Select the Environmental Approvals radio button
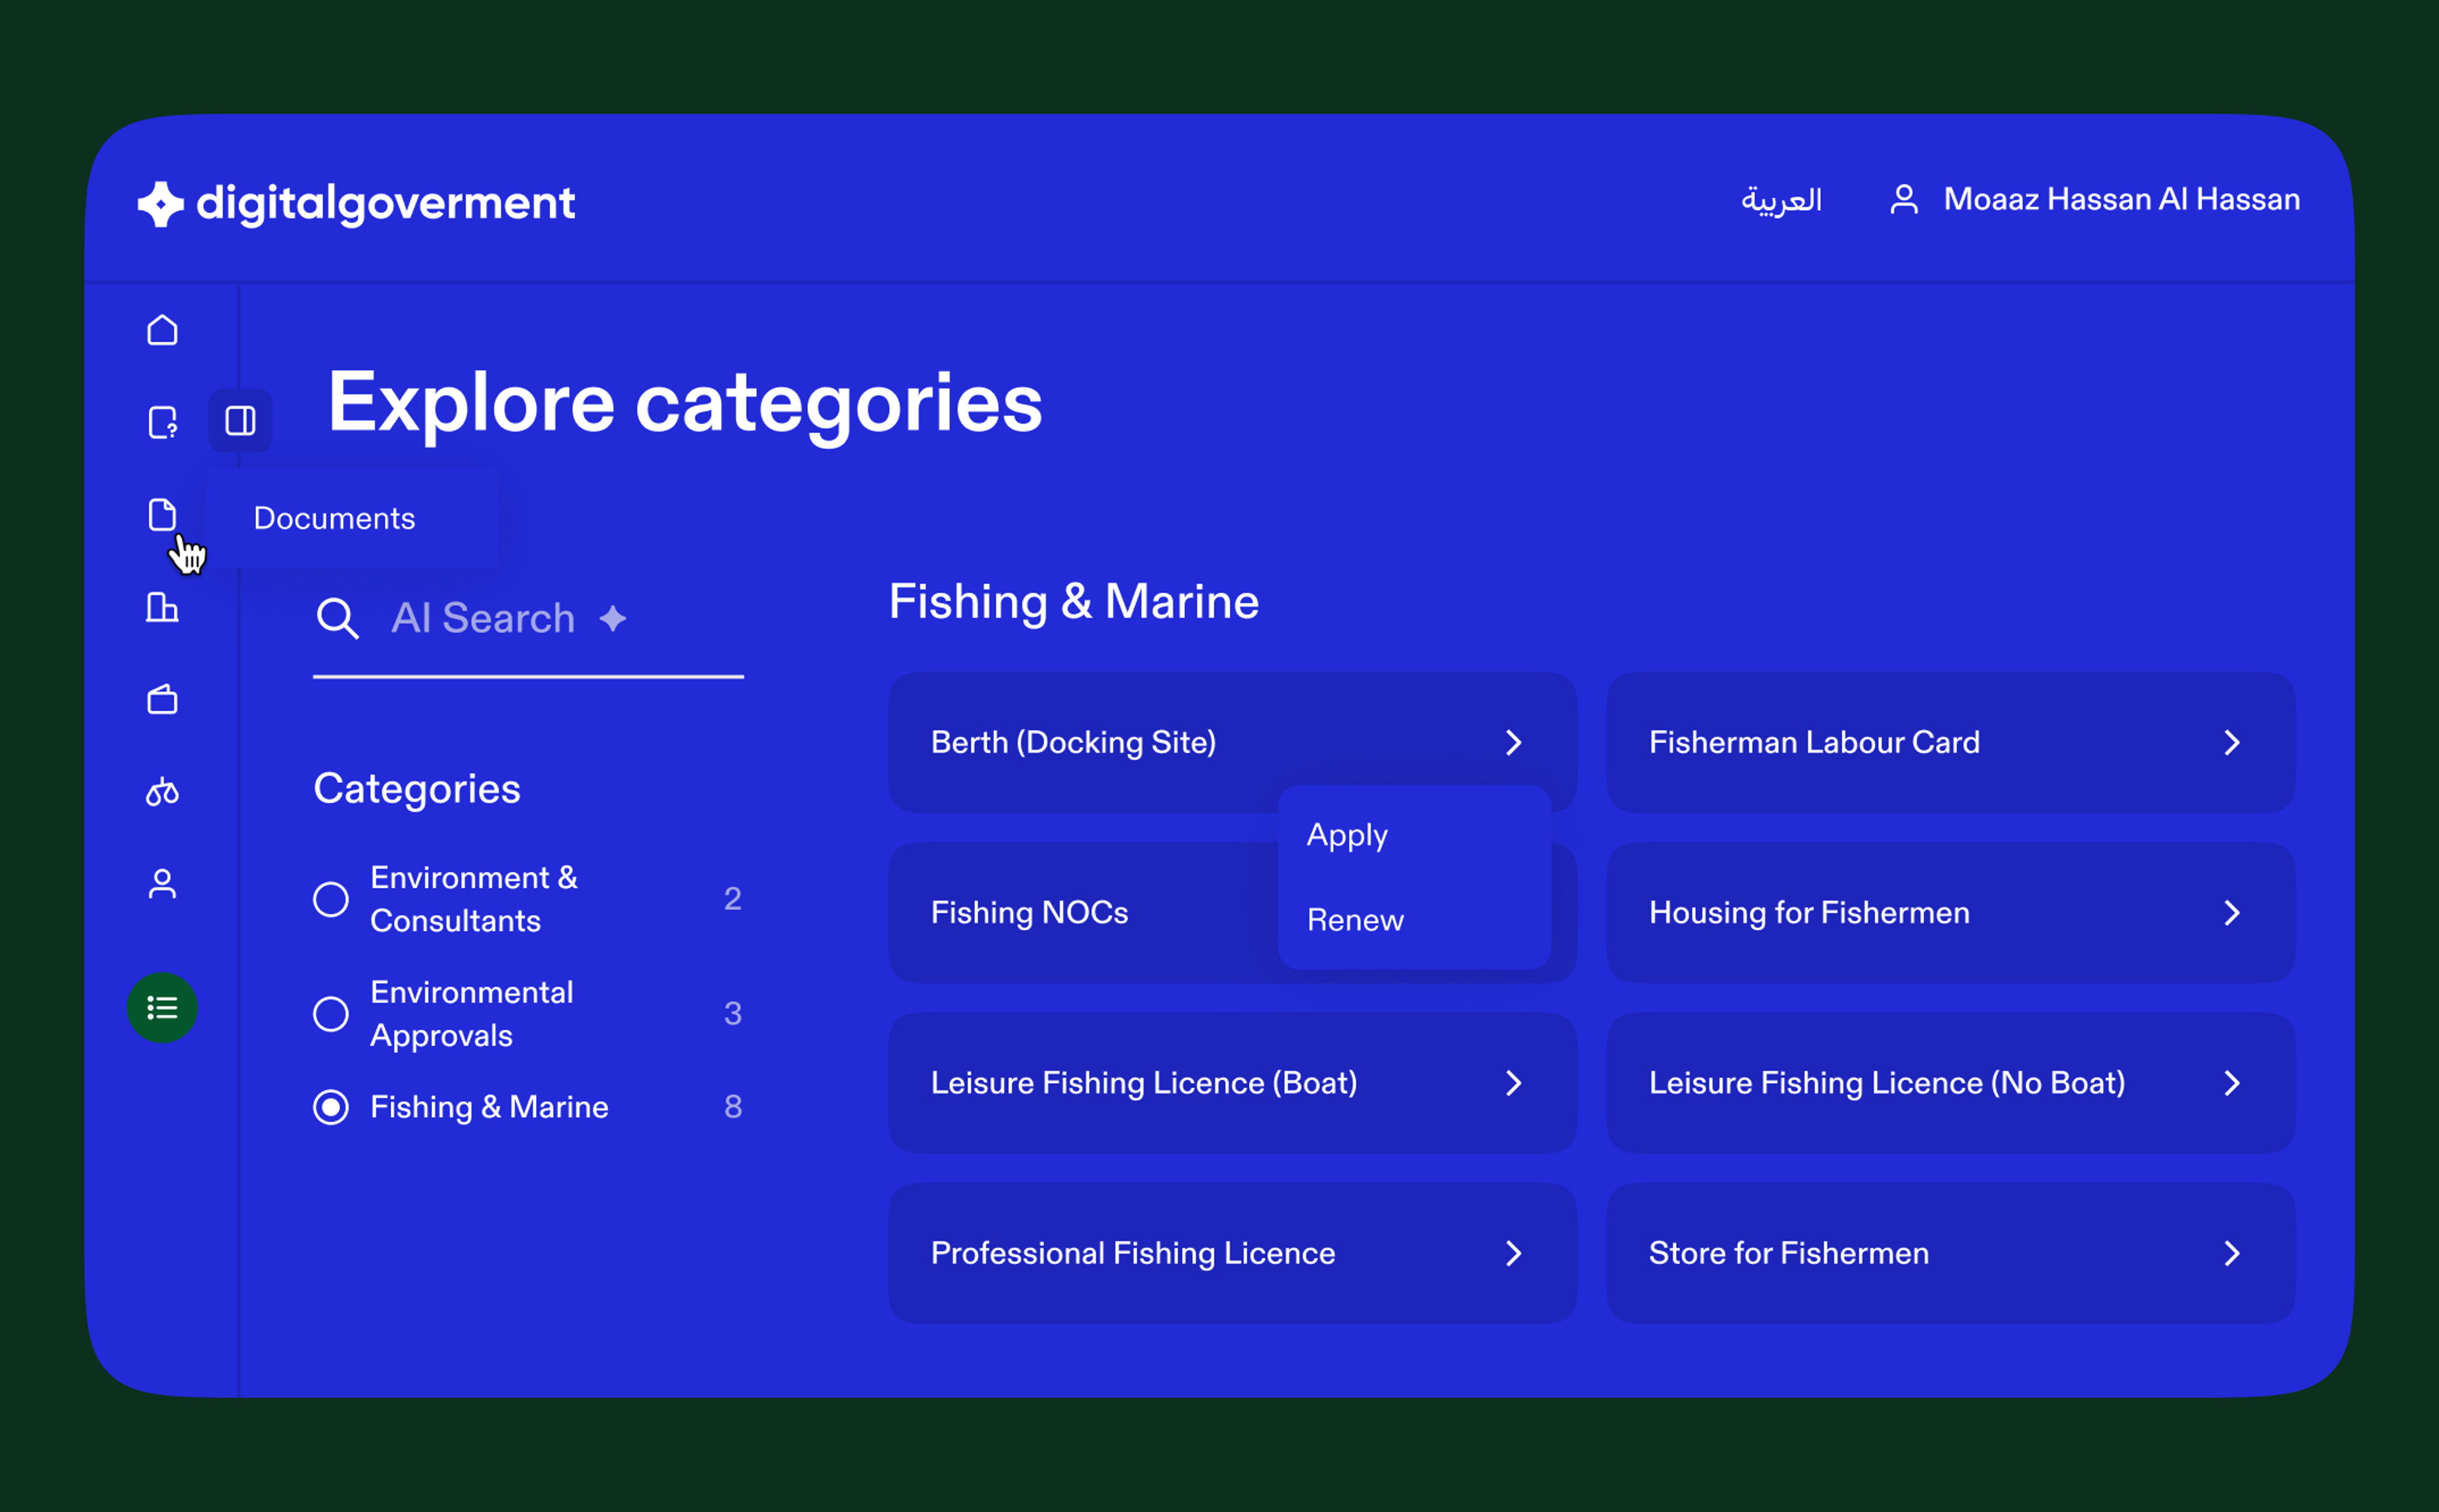Image resolution: width=2439 pixels, height=1512 pixels. [331, 1014]
